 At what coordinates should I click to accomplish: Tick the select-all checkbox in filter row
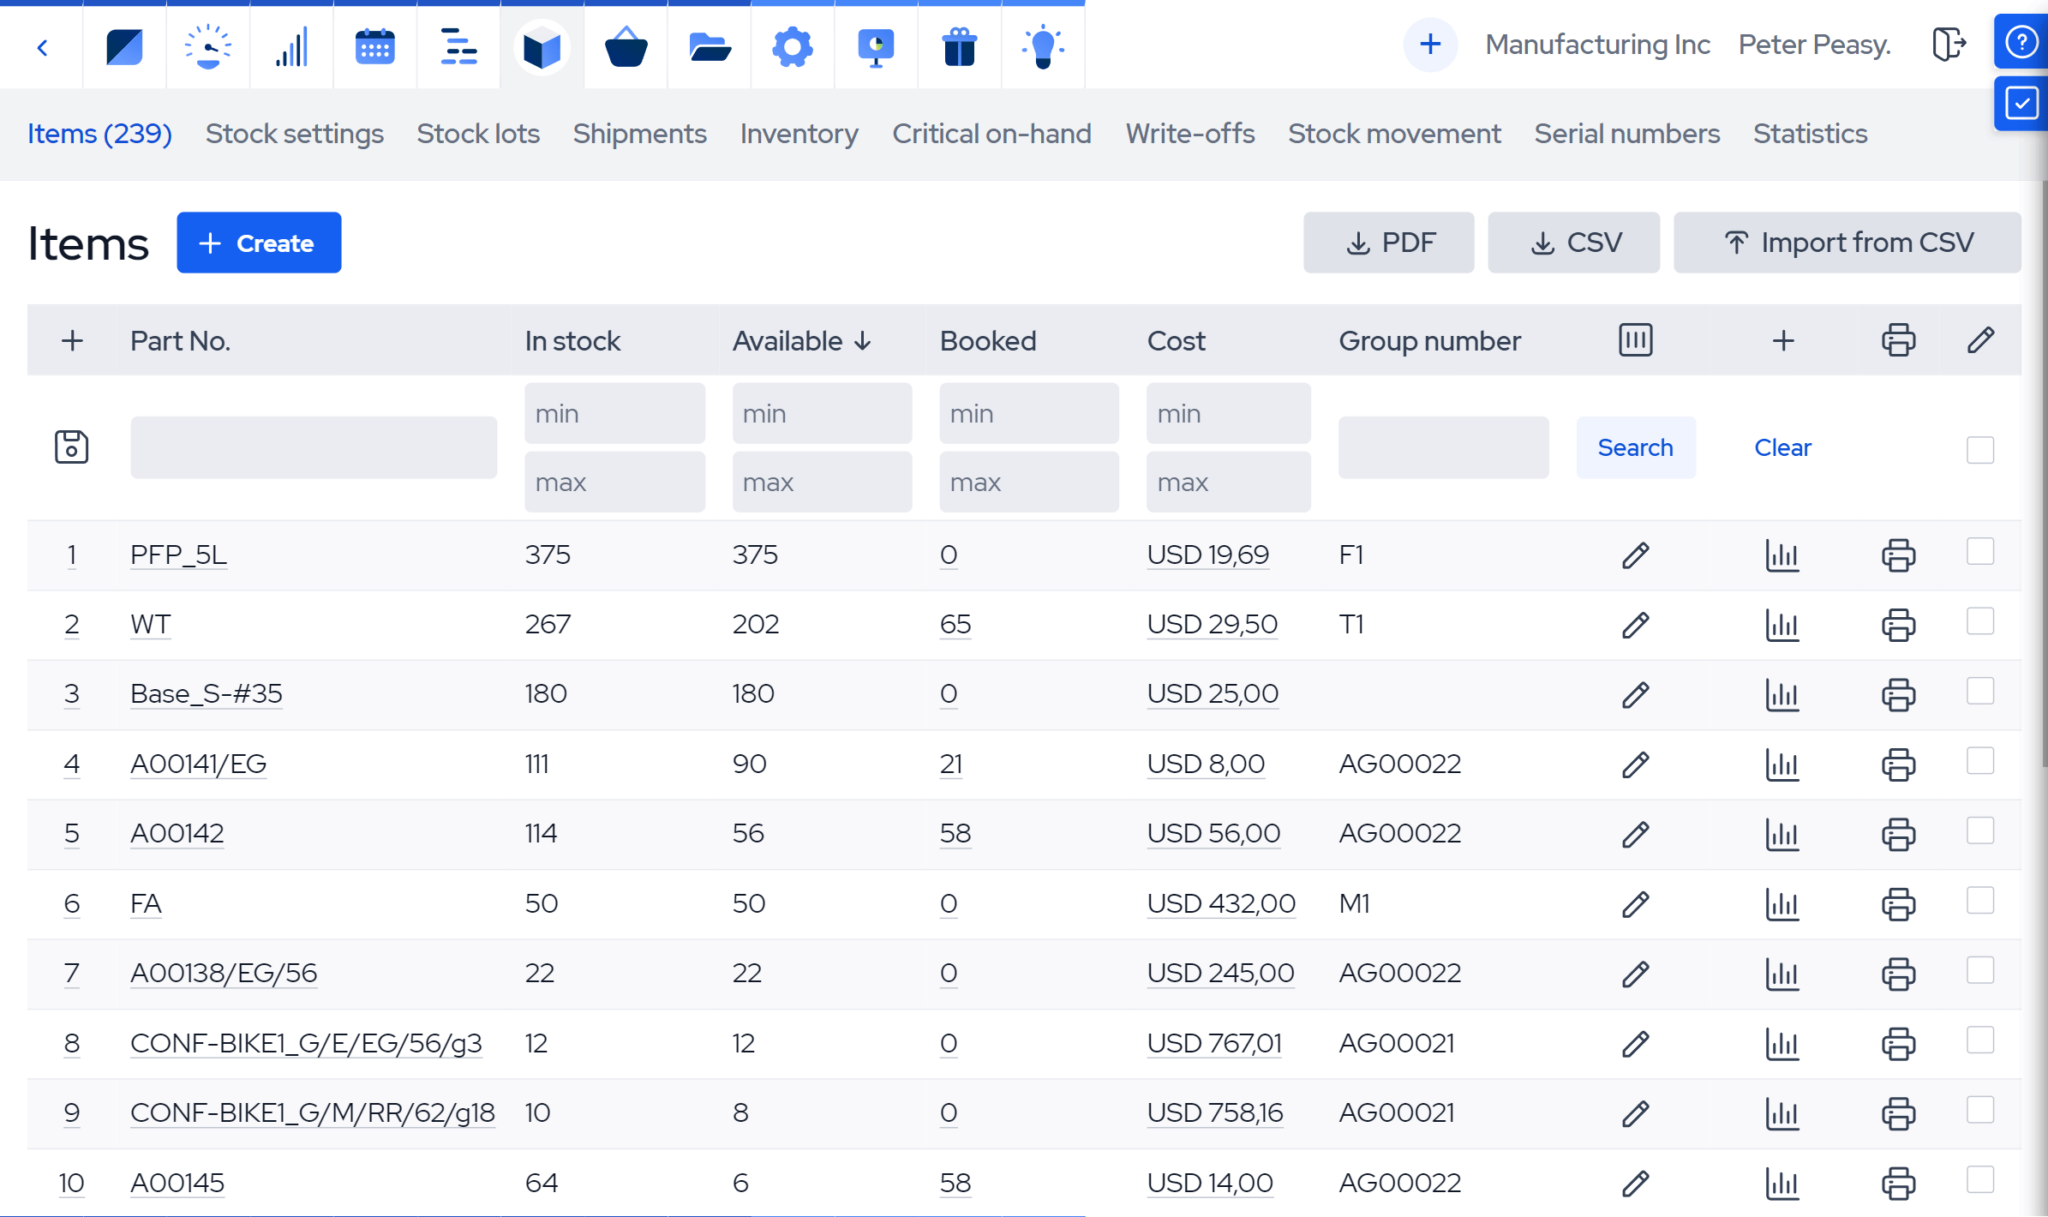coord(1980,449)
